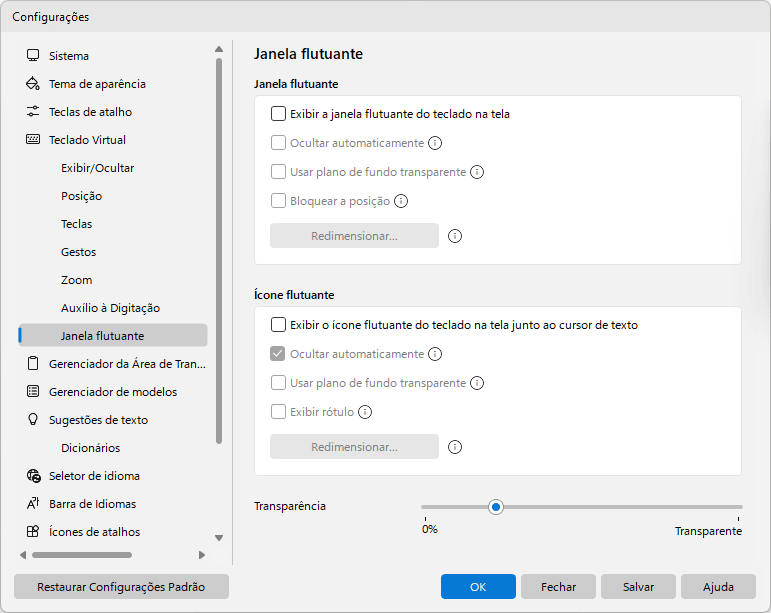Check Bloquear a posição checkbox
Viewport: 771px width, 613px height.
tap(278, 201)
